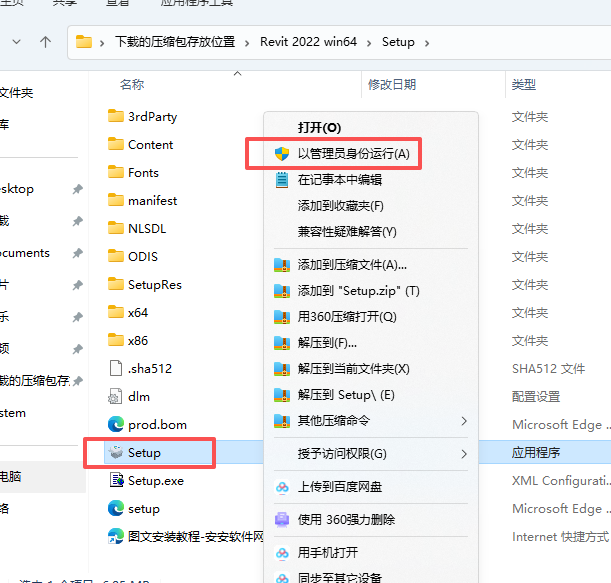Select the 应用程序工具 ribbon tab
The height and width of the screenshot is (583, 611).
click(x=196, y=3)
